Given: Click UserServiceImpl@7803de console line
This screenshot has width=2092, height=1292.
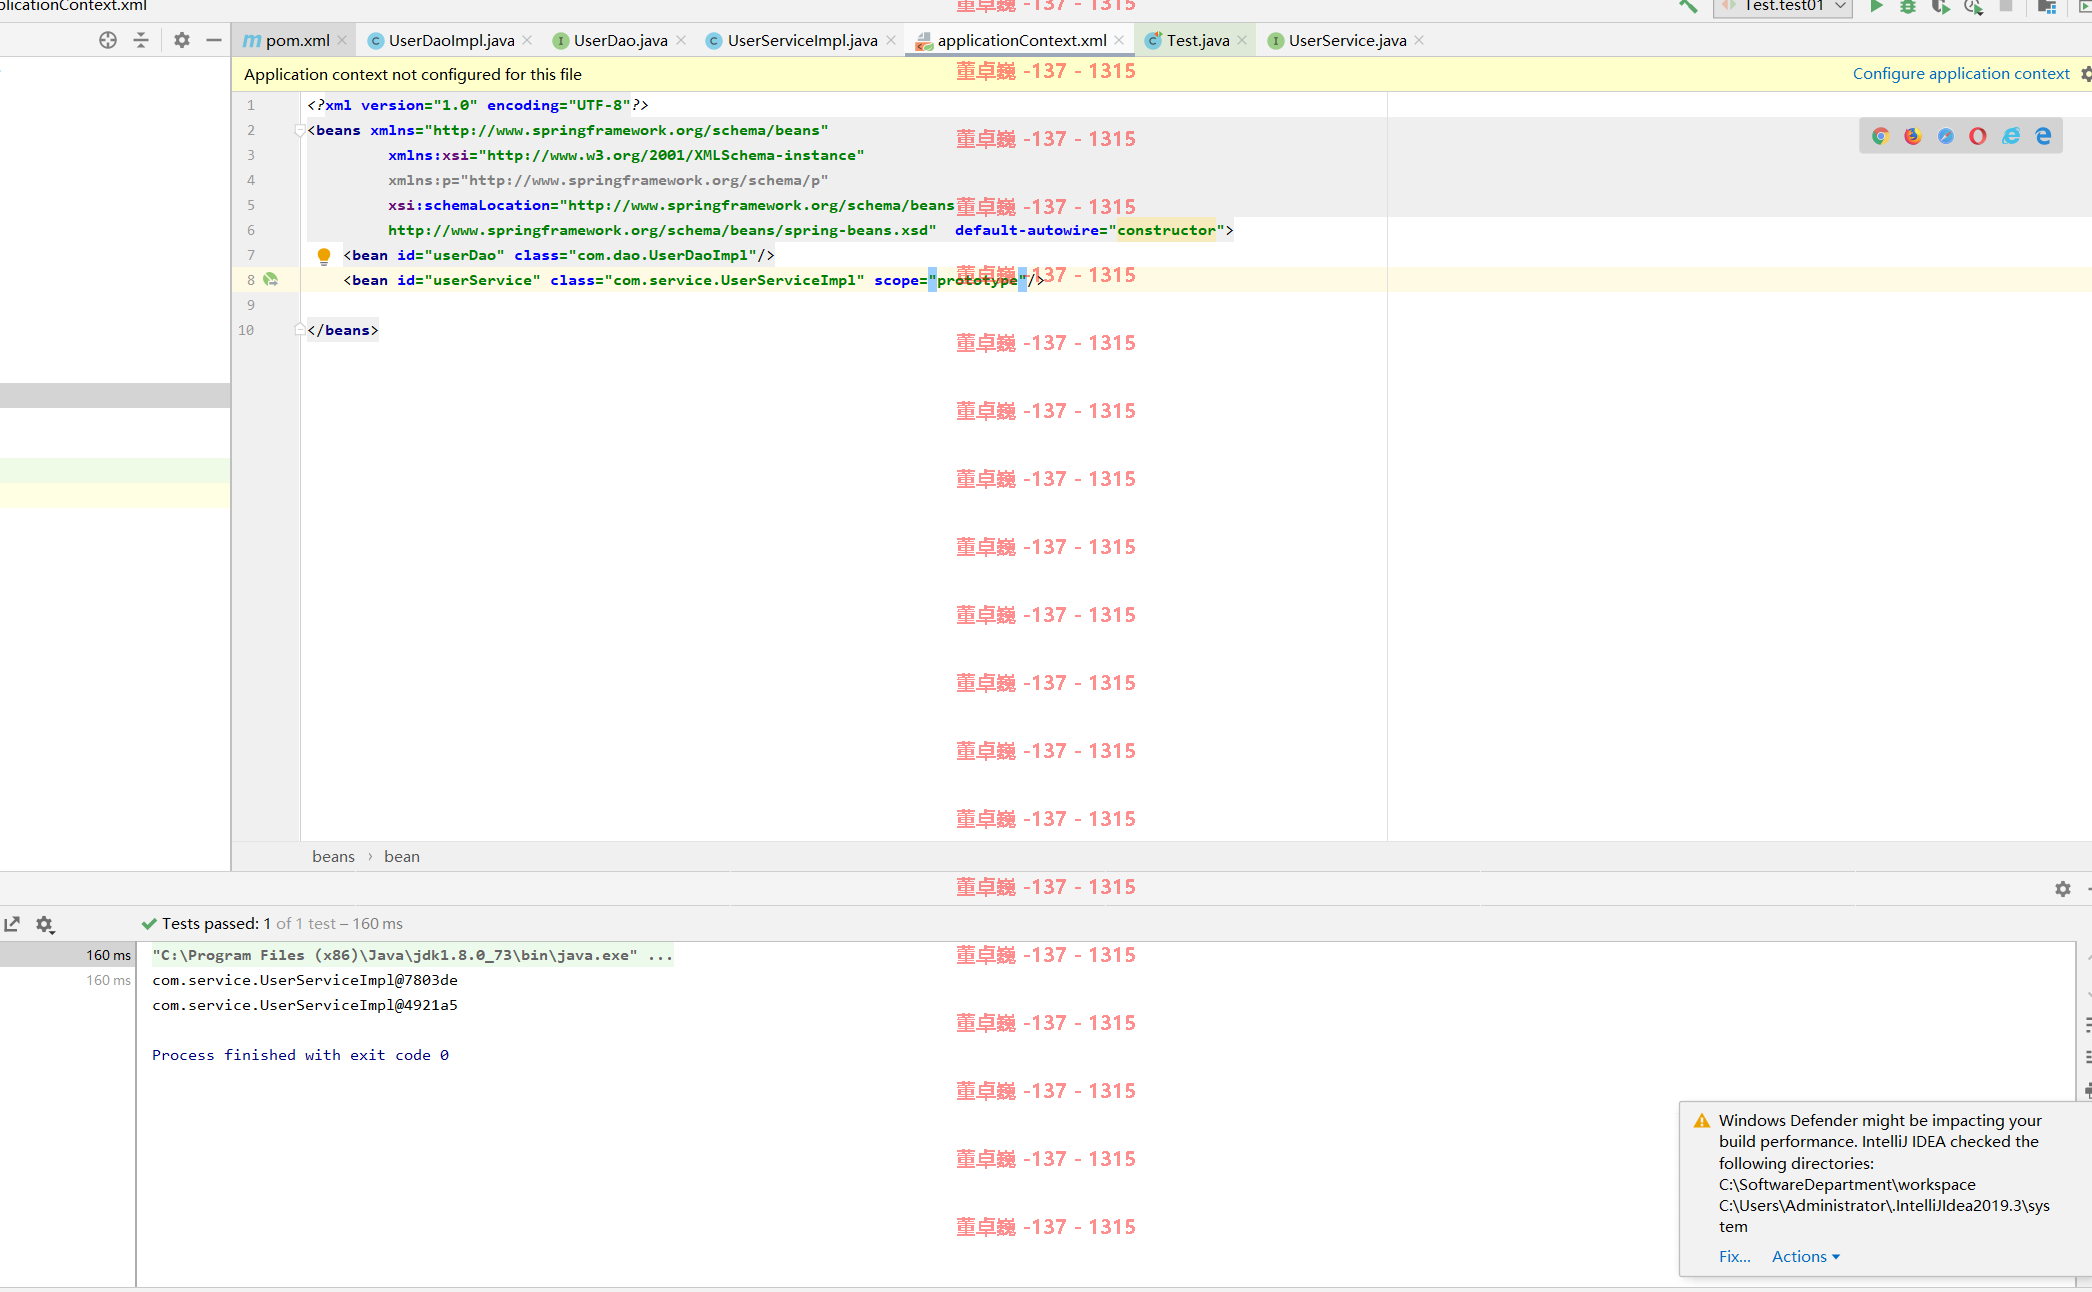Looking at the screenshot, I should [305, 980].
